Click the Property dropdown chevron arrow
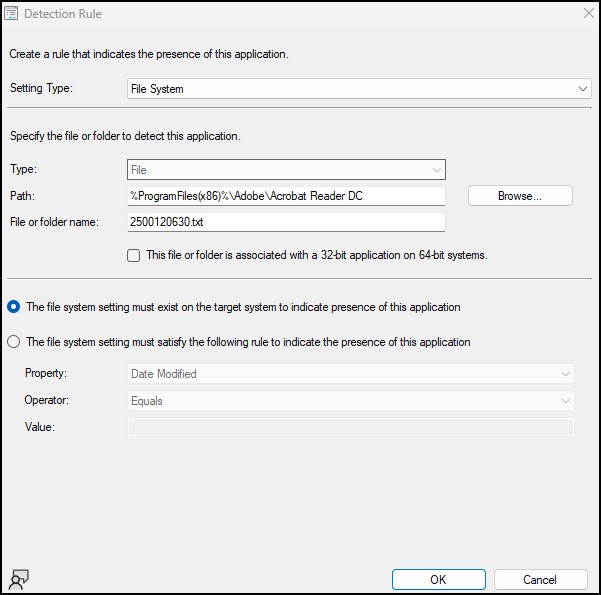This screenshot has width=601, height=595. tap(565, 374)
